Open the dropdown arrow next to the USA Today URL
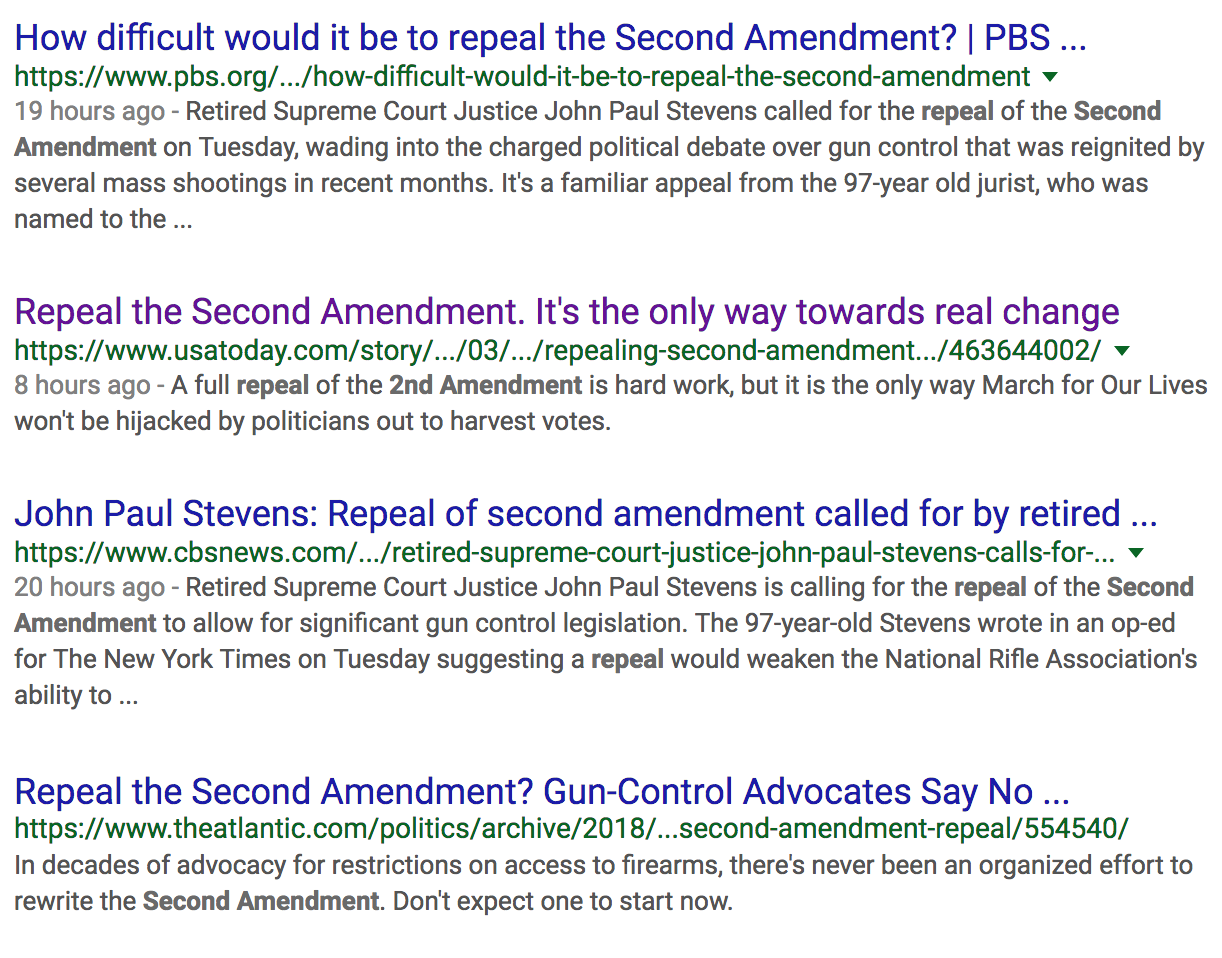1222x958 pixels. click(1121, 351)
